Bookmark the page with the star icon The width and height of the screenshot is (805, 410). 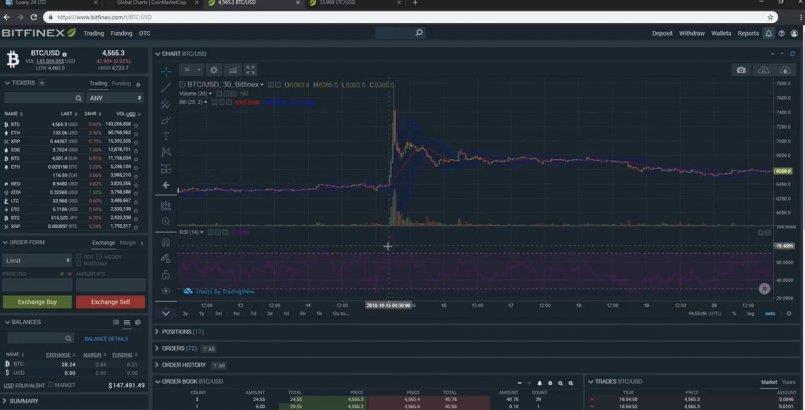tap(770, 17)
